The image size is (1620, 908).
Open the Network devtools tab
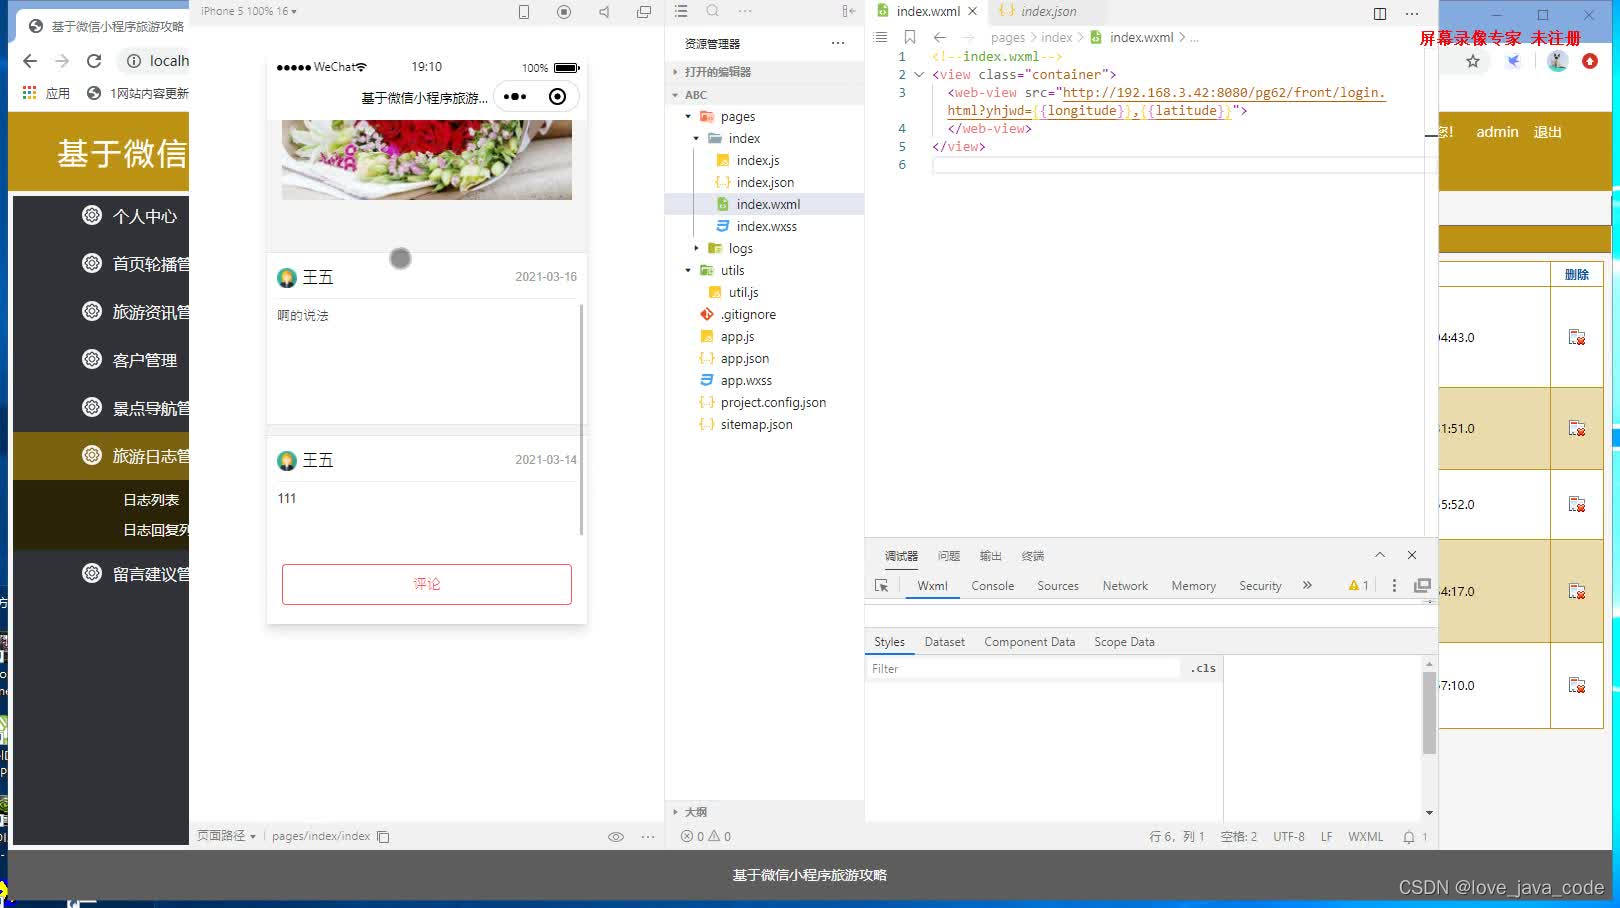[x=1125, y=586]
